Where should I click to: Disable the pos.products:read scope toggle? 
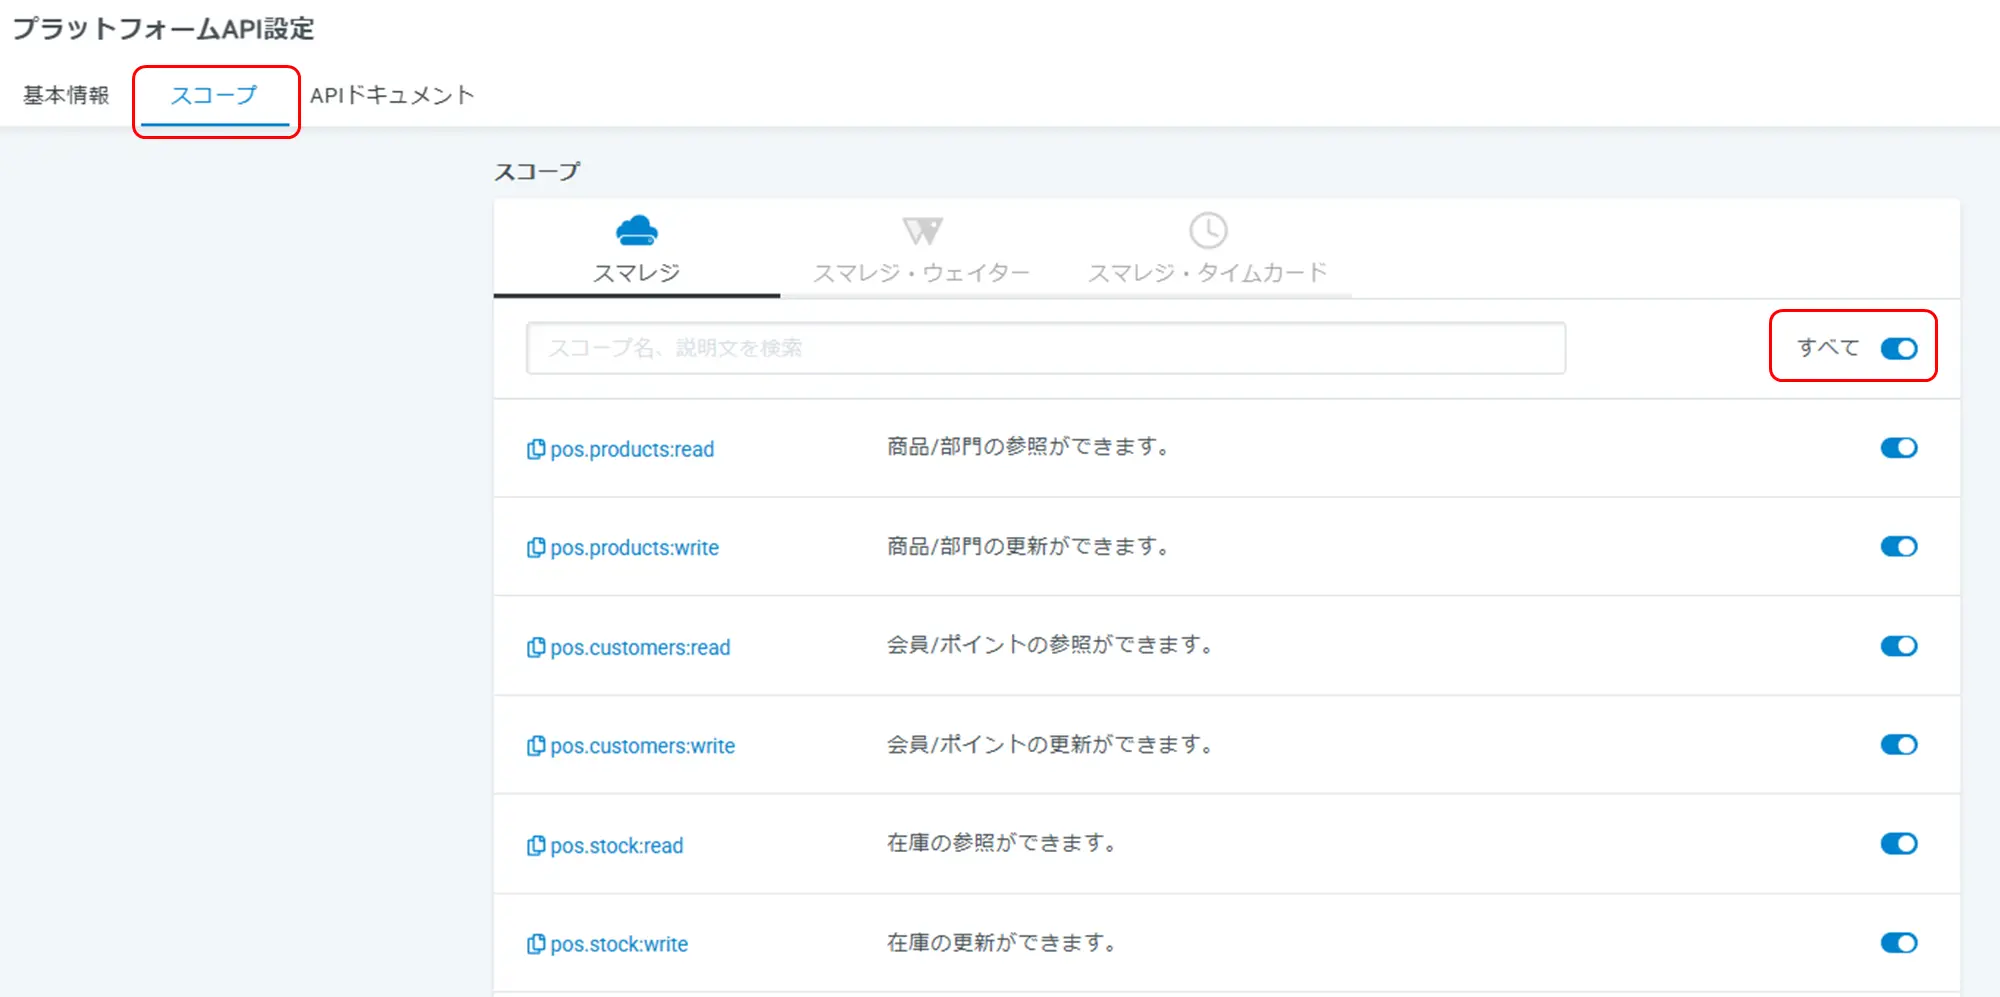click(x=1898, y=447)
